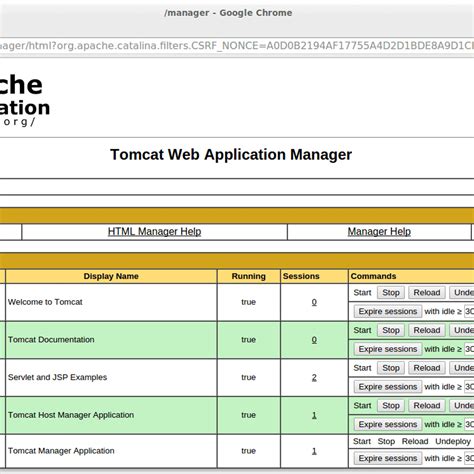
Task: Click Running value 'true' for Tomcat Manager Application
Action: click(x=249, y=451)
